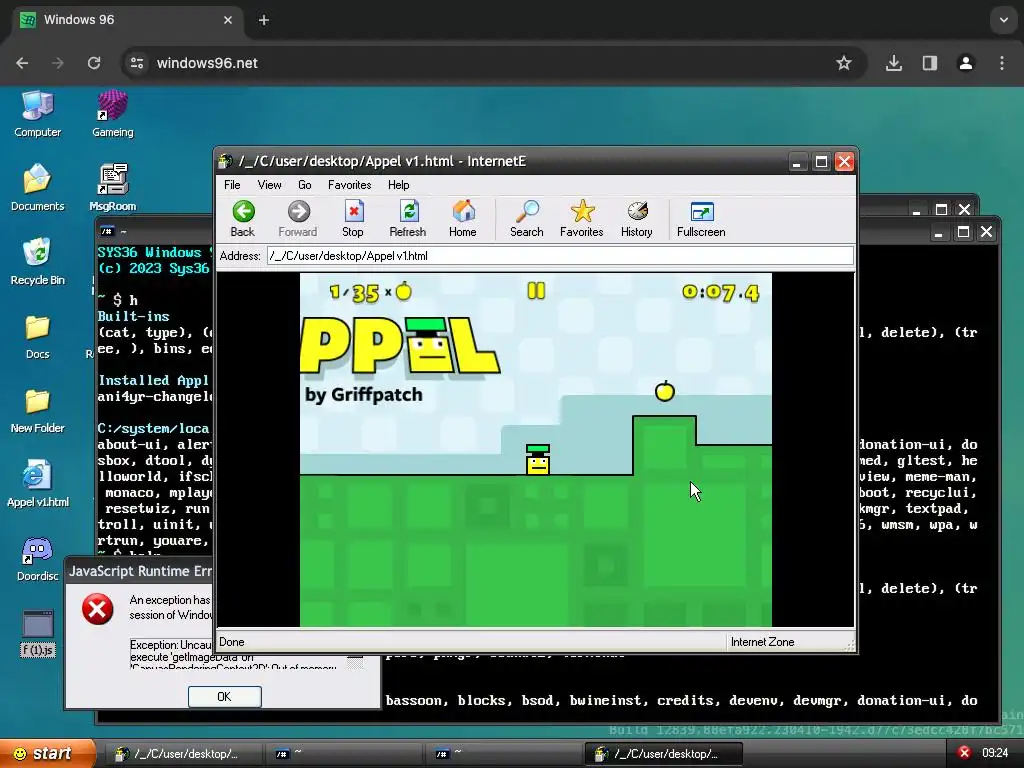1024x768 pixels.
Task: Click the Forward arrow in InternetE toolbar
Action: coord(298,219)
